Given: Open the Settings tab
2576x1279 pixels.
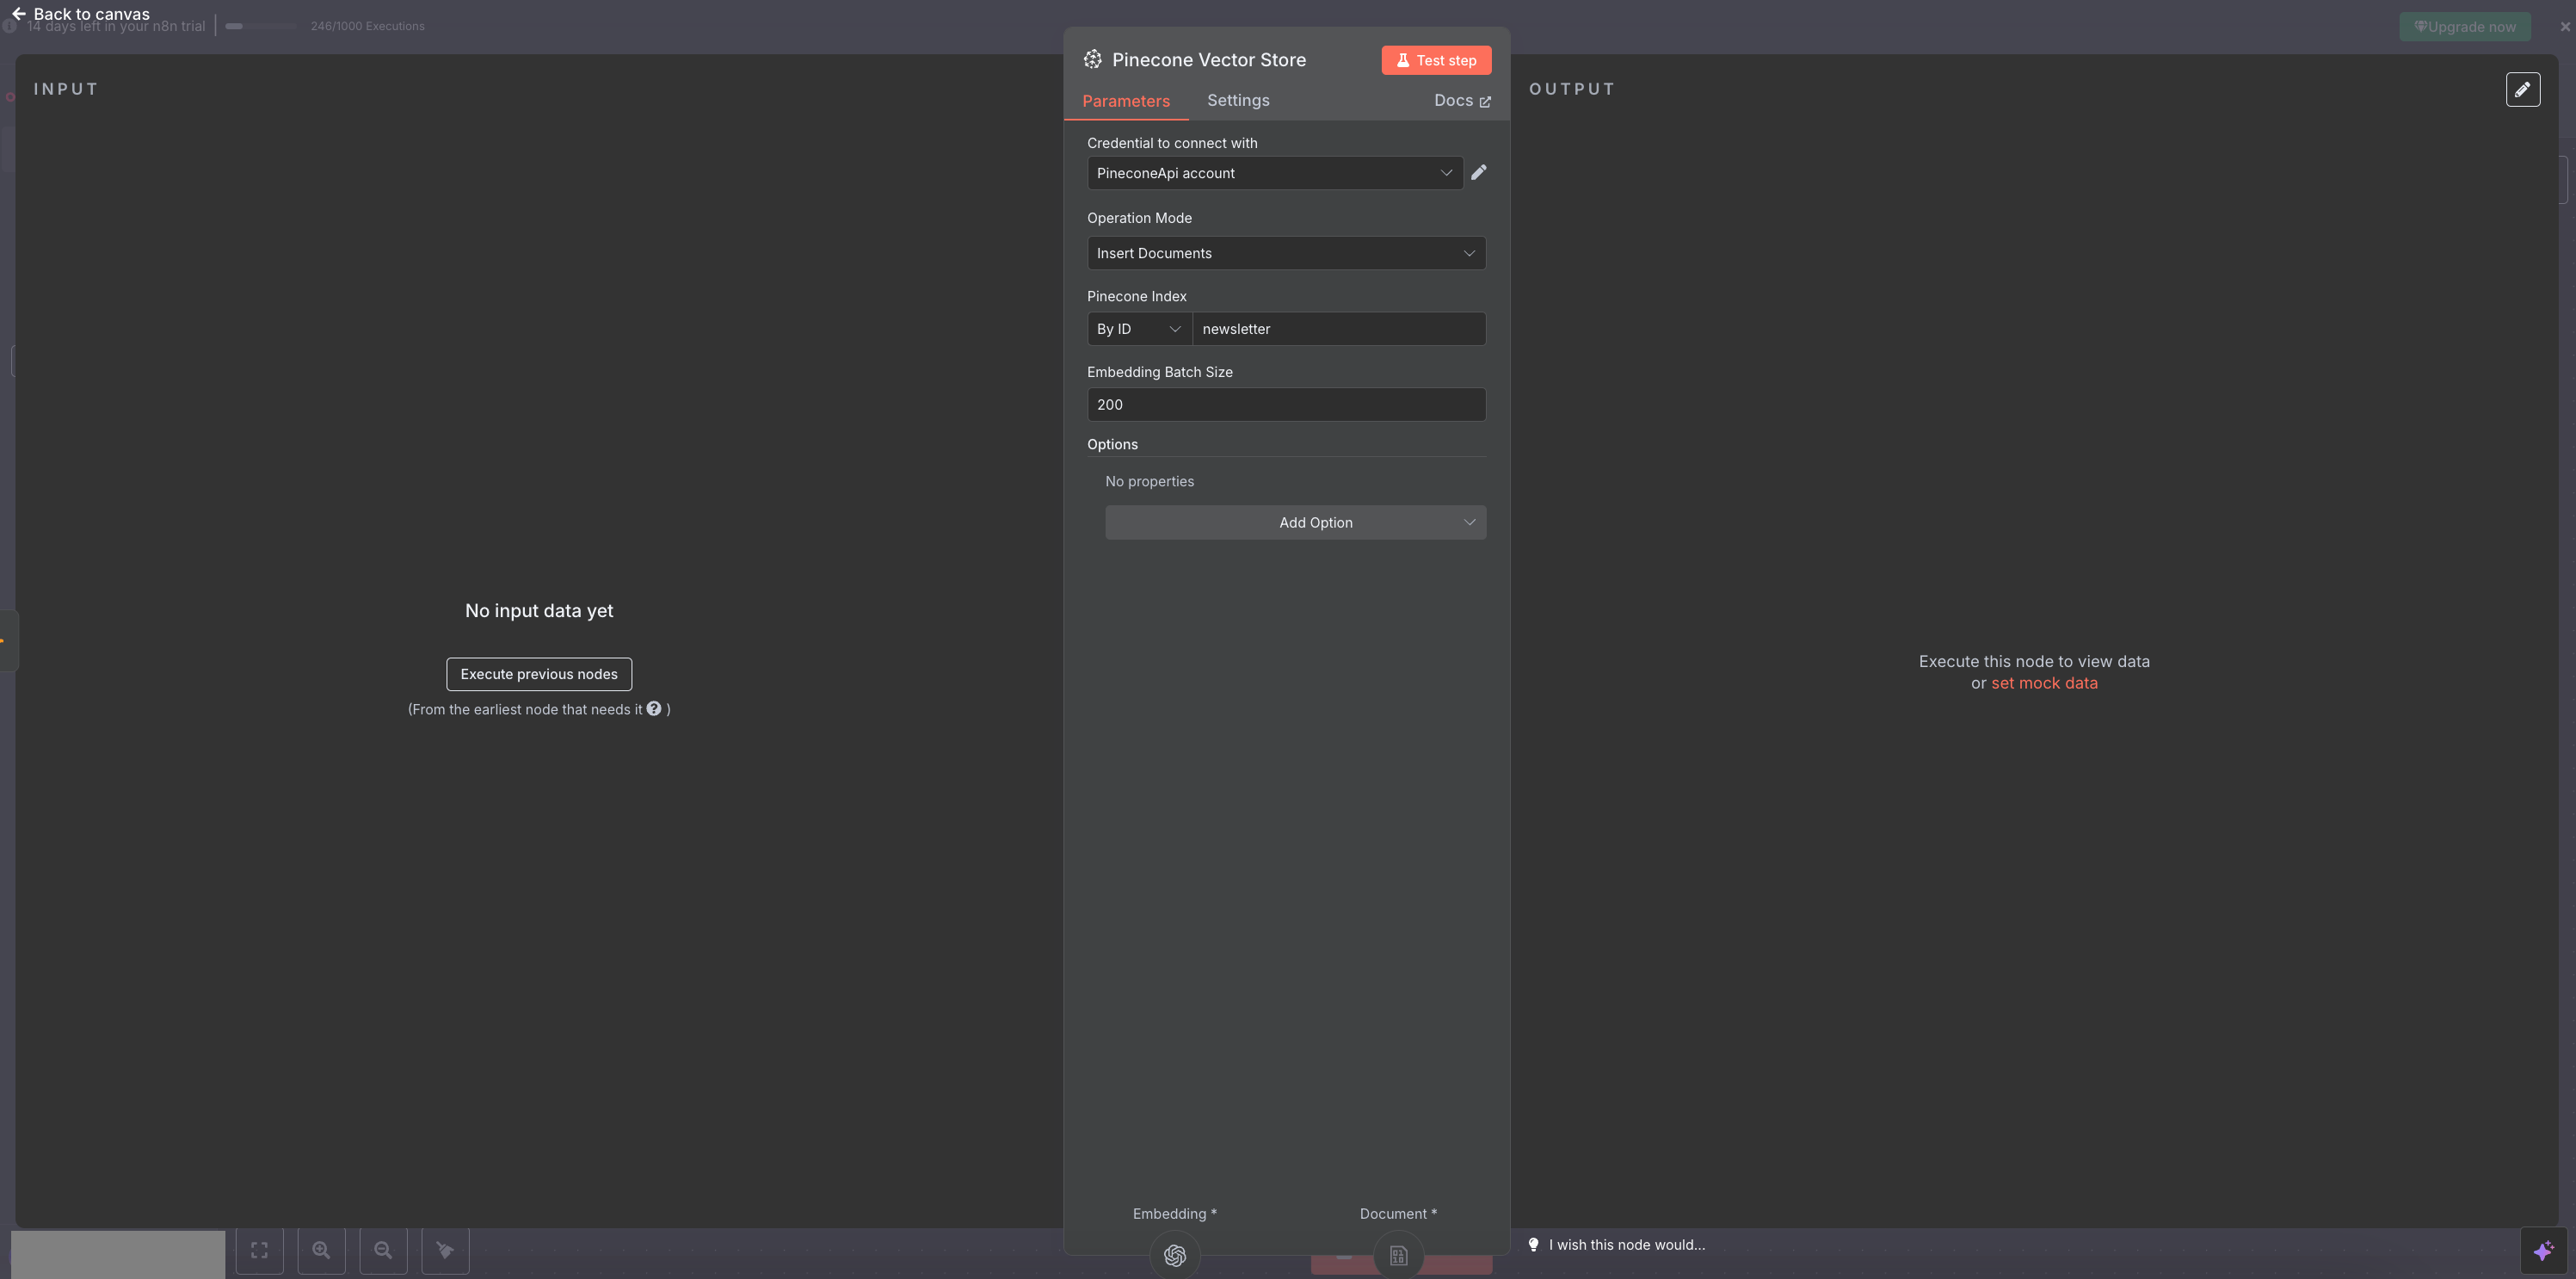Looking at the screenshot, I should [1238, 100].
